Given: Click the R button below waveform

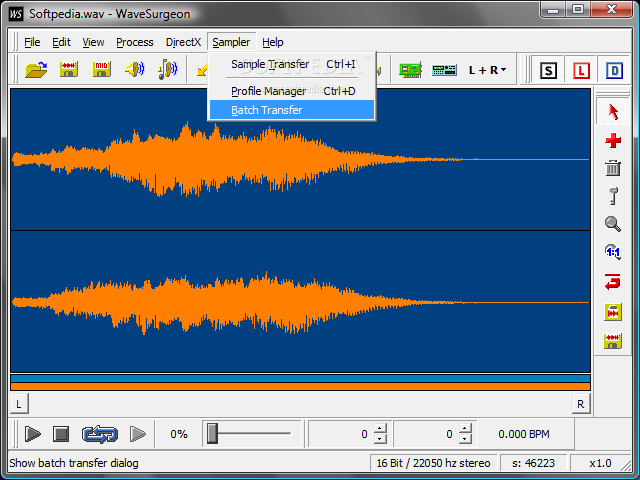Looking at the screenshot, I should coord(581,404).
